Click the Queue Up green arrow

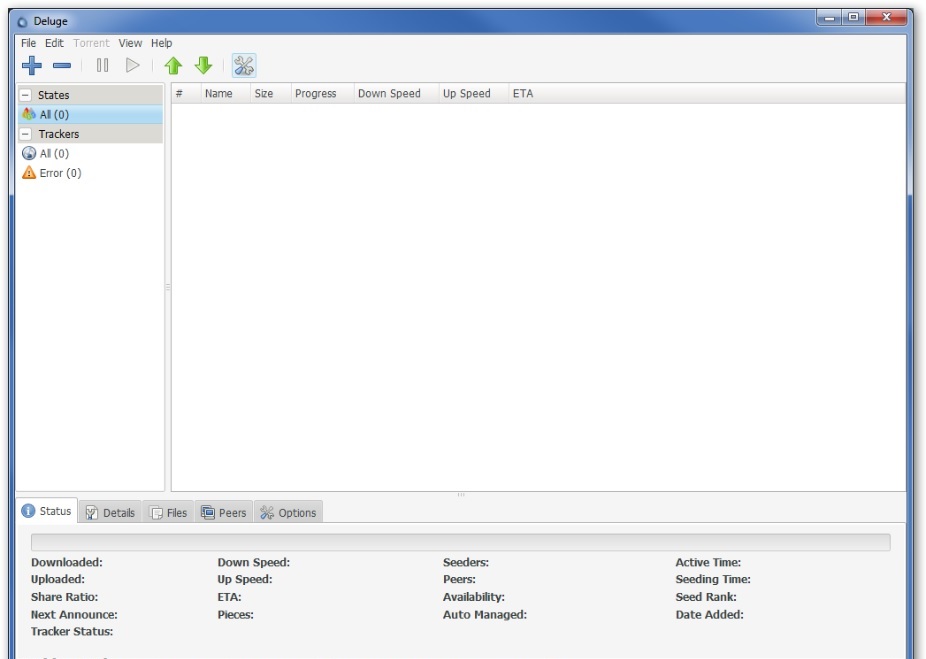[x=173, y=66]
